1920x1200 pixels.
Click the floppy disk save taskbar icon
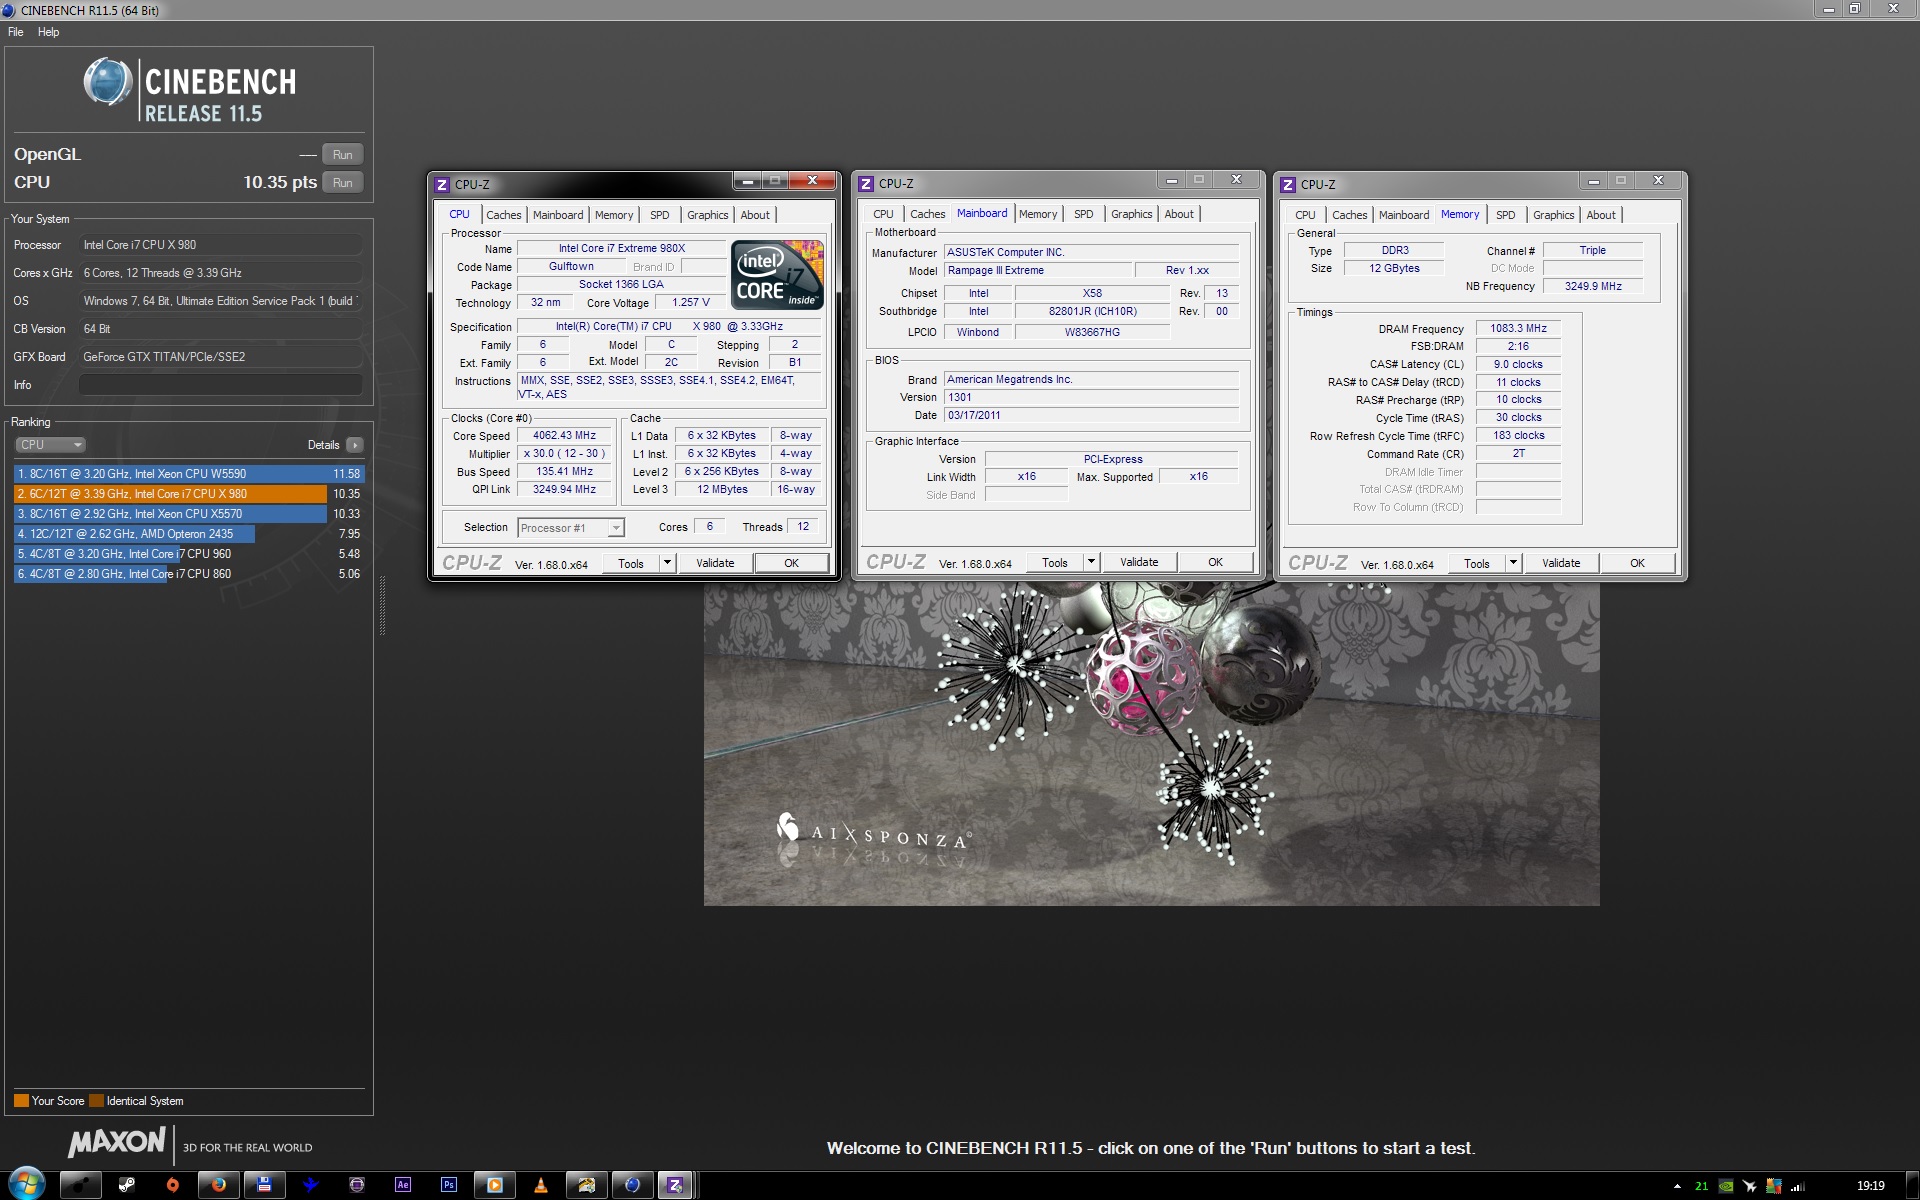coord(265,1185)
